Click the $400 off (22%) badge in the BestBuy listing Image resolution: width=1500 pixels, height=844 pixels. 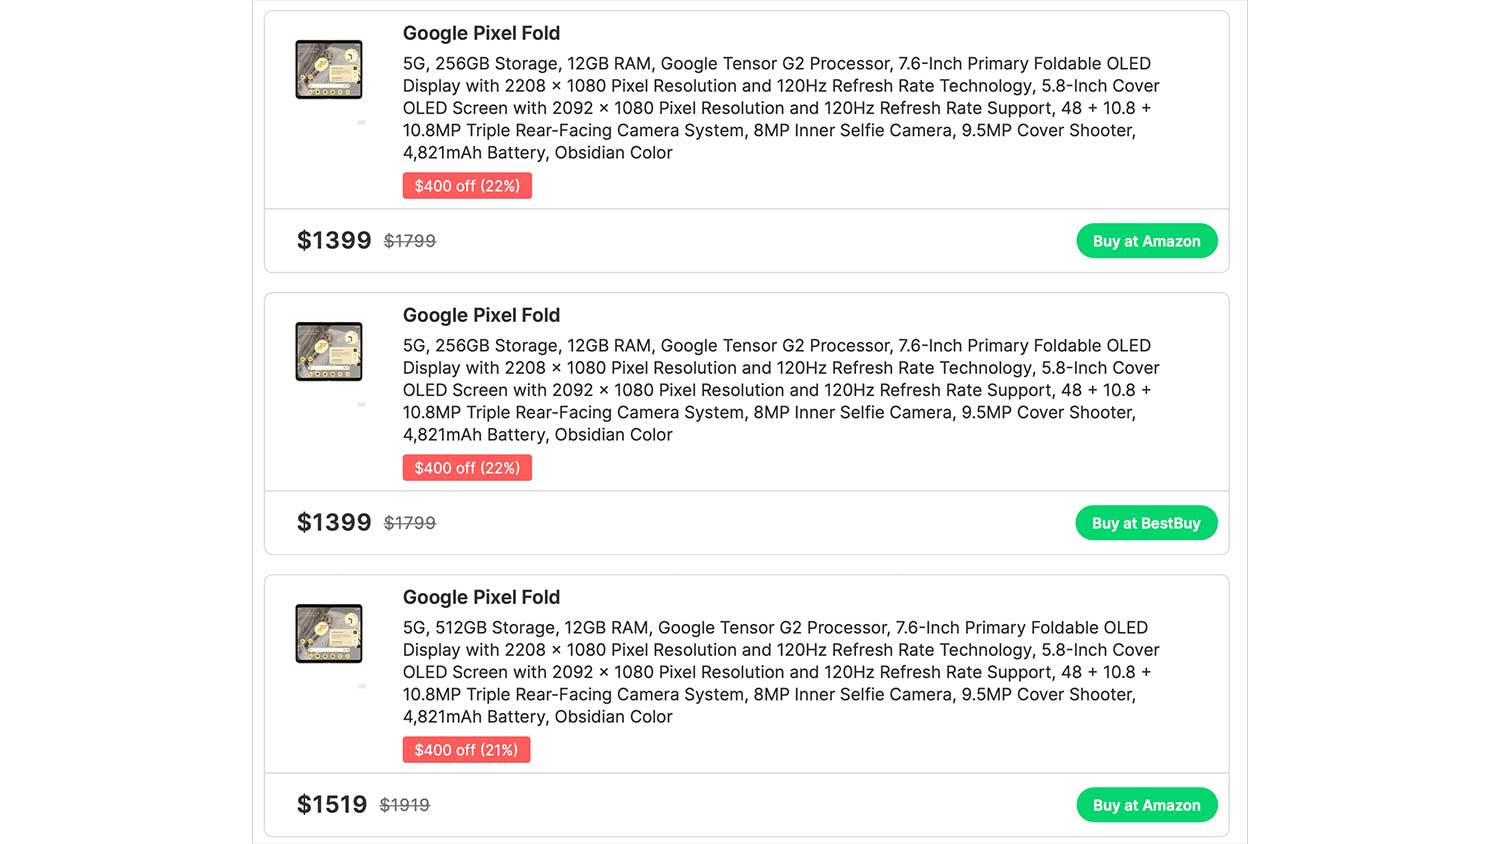[467, 468]
